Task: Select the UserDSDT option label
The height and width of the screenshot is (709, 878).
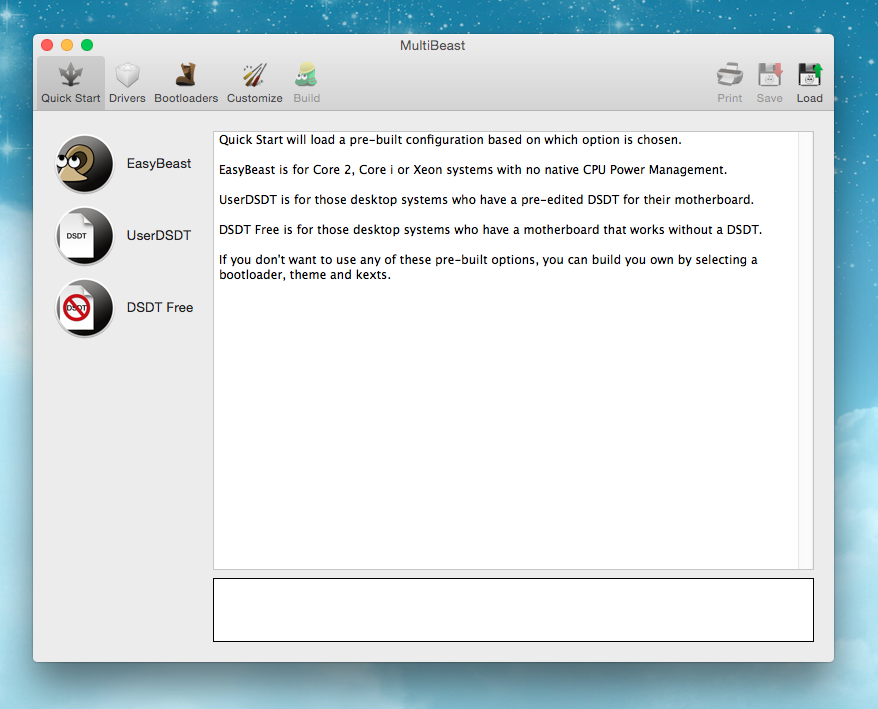Action: 158,236
